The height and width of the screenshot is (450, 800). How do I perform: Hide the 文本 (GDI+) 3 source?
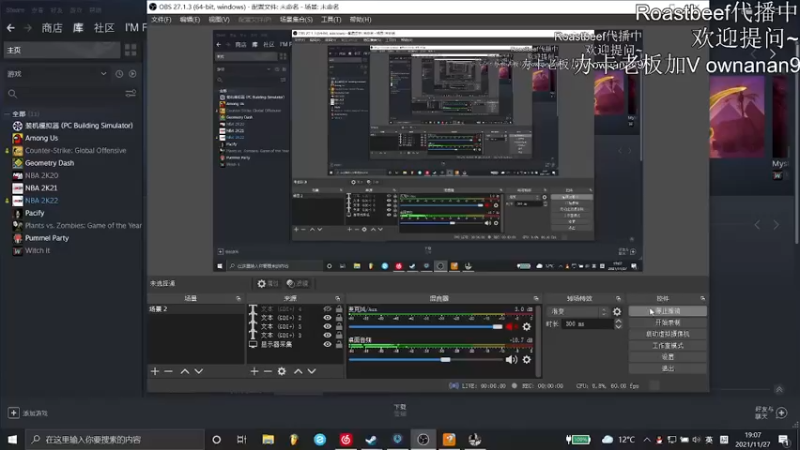pos(327,335)
